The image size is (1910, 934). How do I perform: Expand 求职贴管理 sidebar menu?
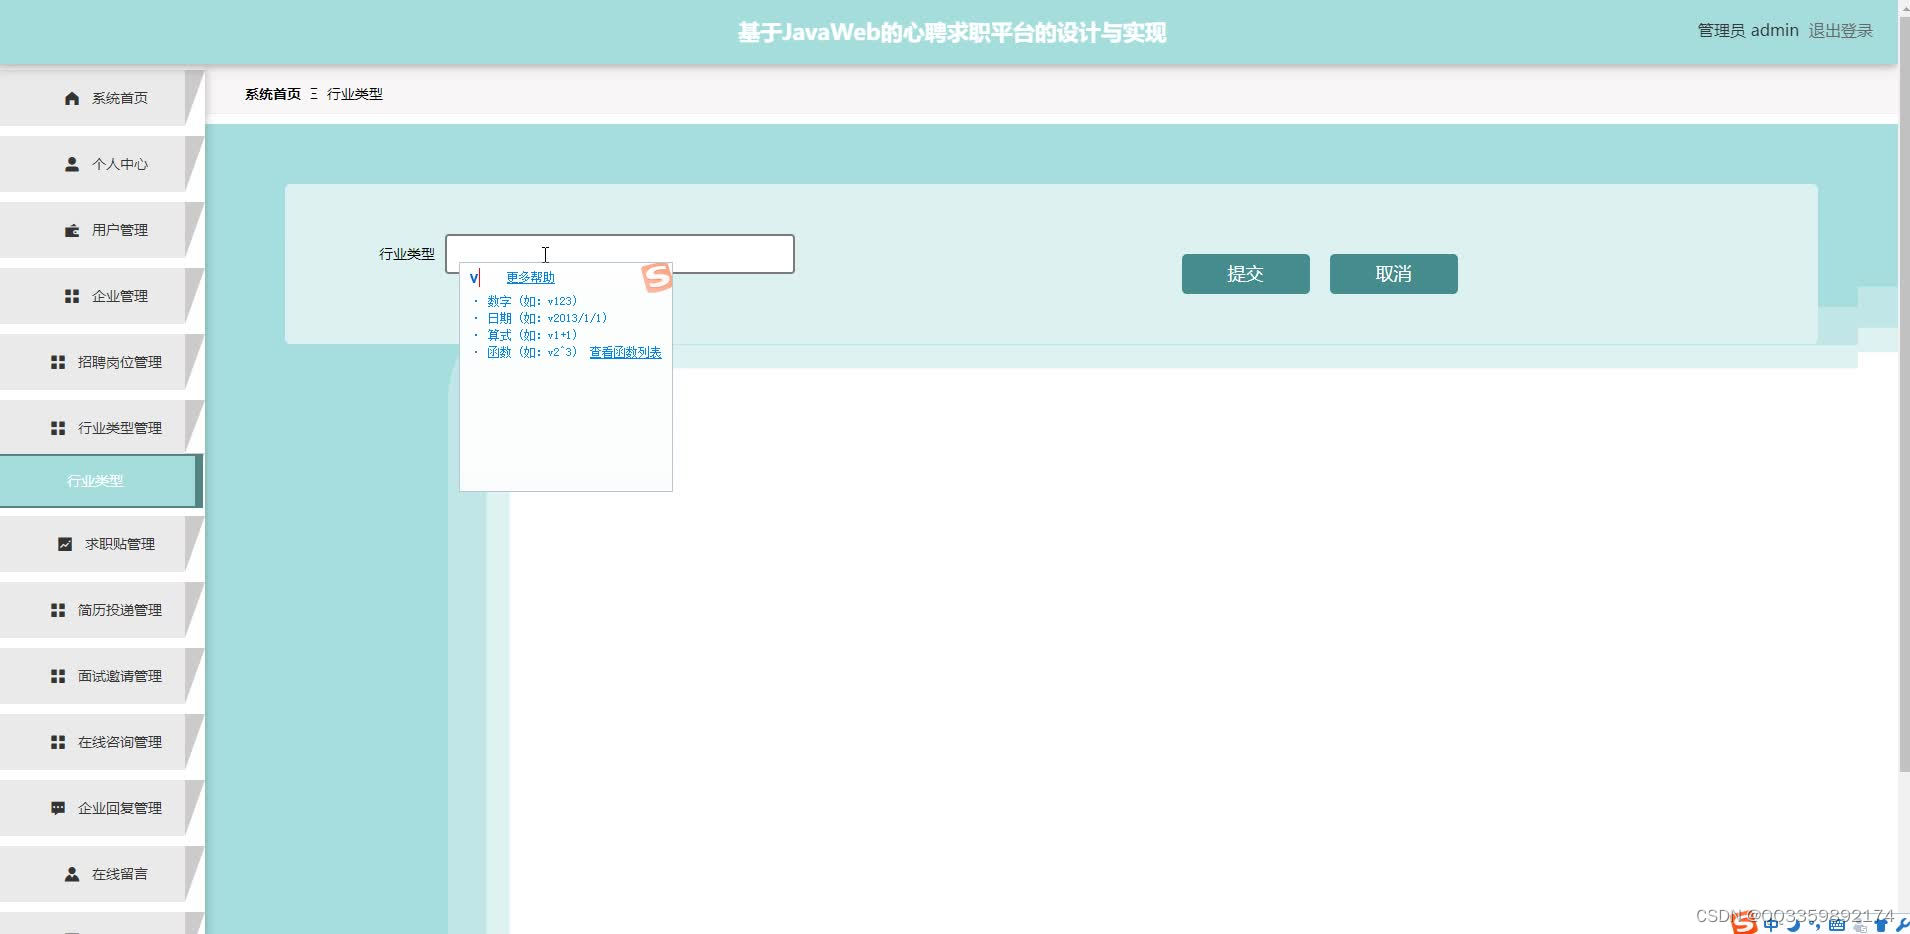coord(102,544)
